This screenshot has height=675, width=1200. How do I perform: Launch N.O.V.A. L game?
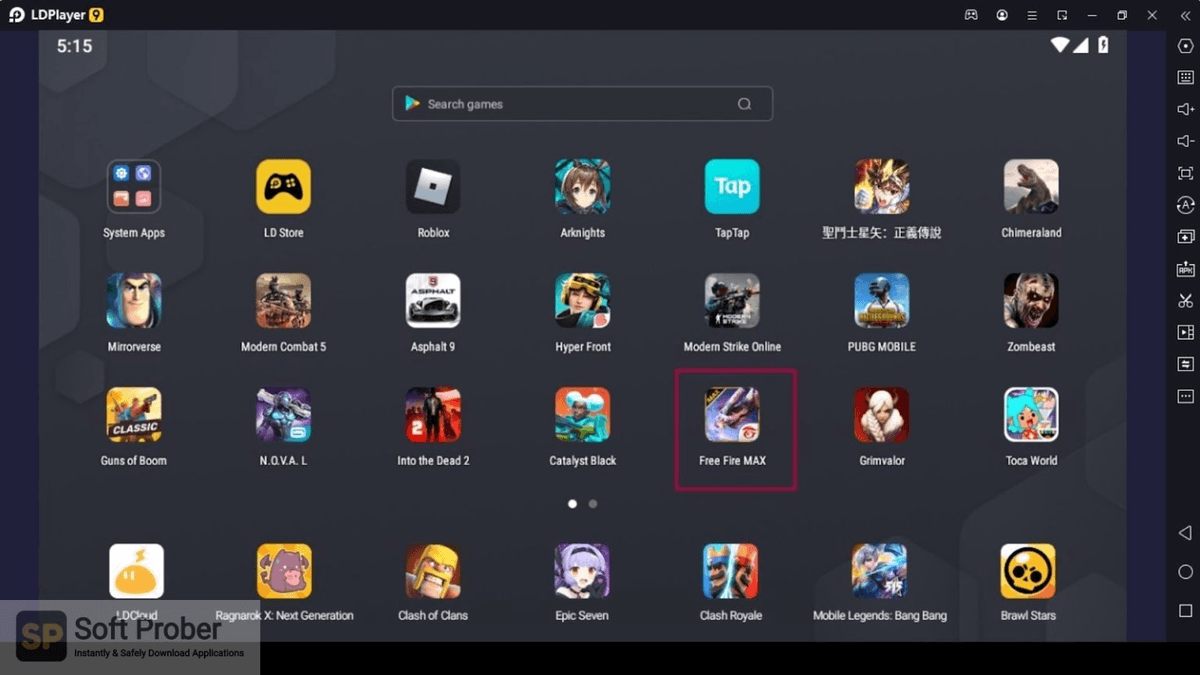(x=283, y=415)
